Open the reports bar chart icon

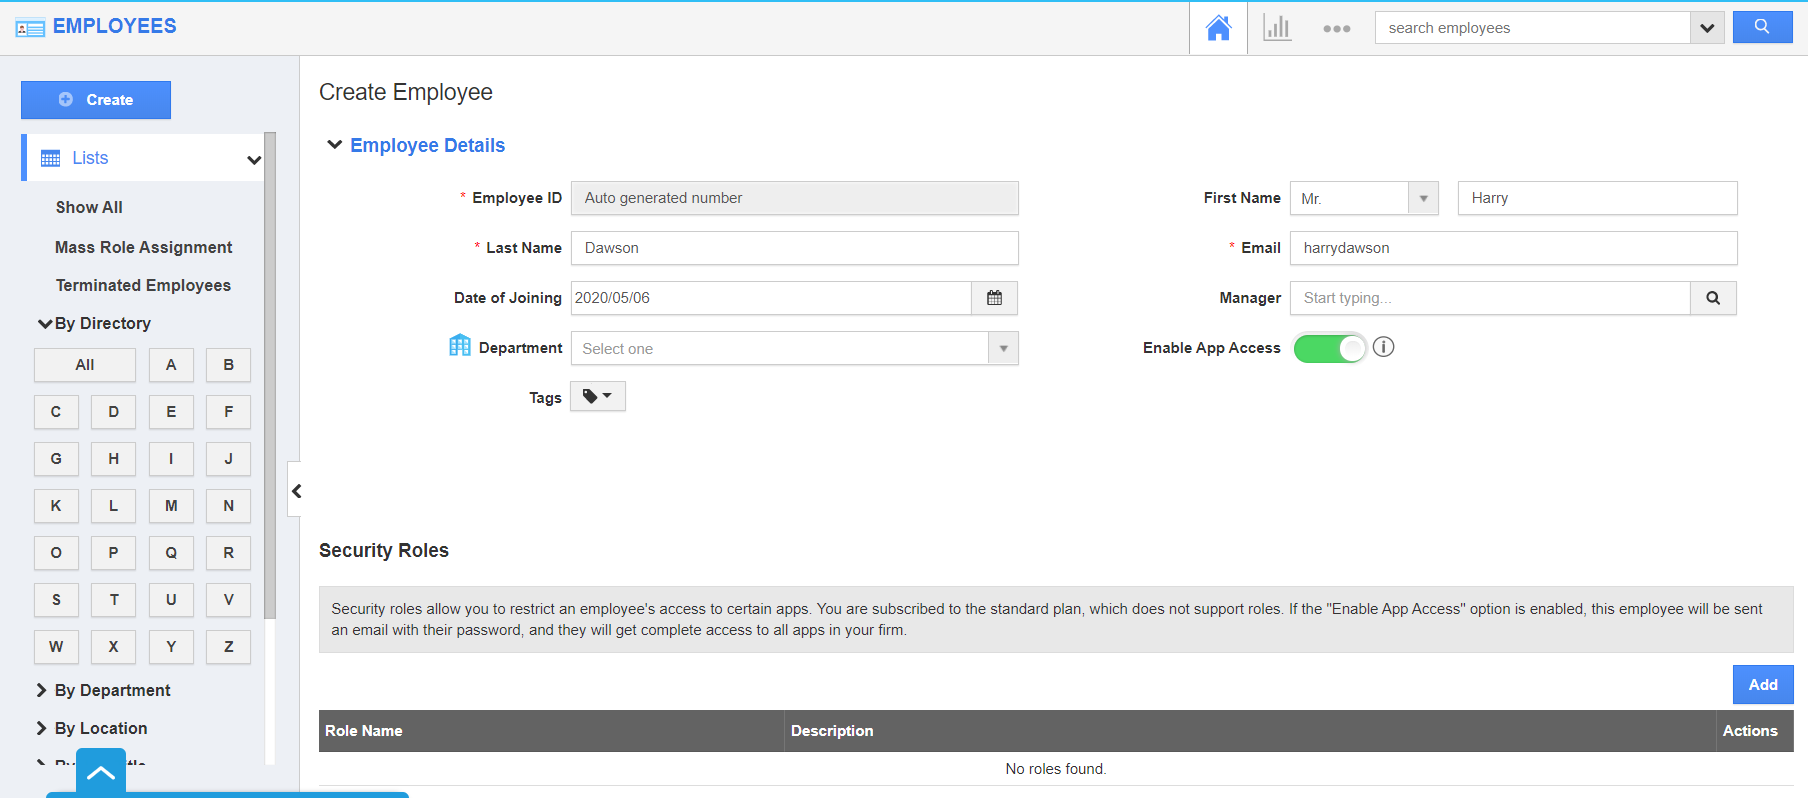click(x=1277, y=28)
